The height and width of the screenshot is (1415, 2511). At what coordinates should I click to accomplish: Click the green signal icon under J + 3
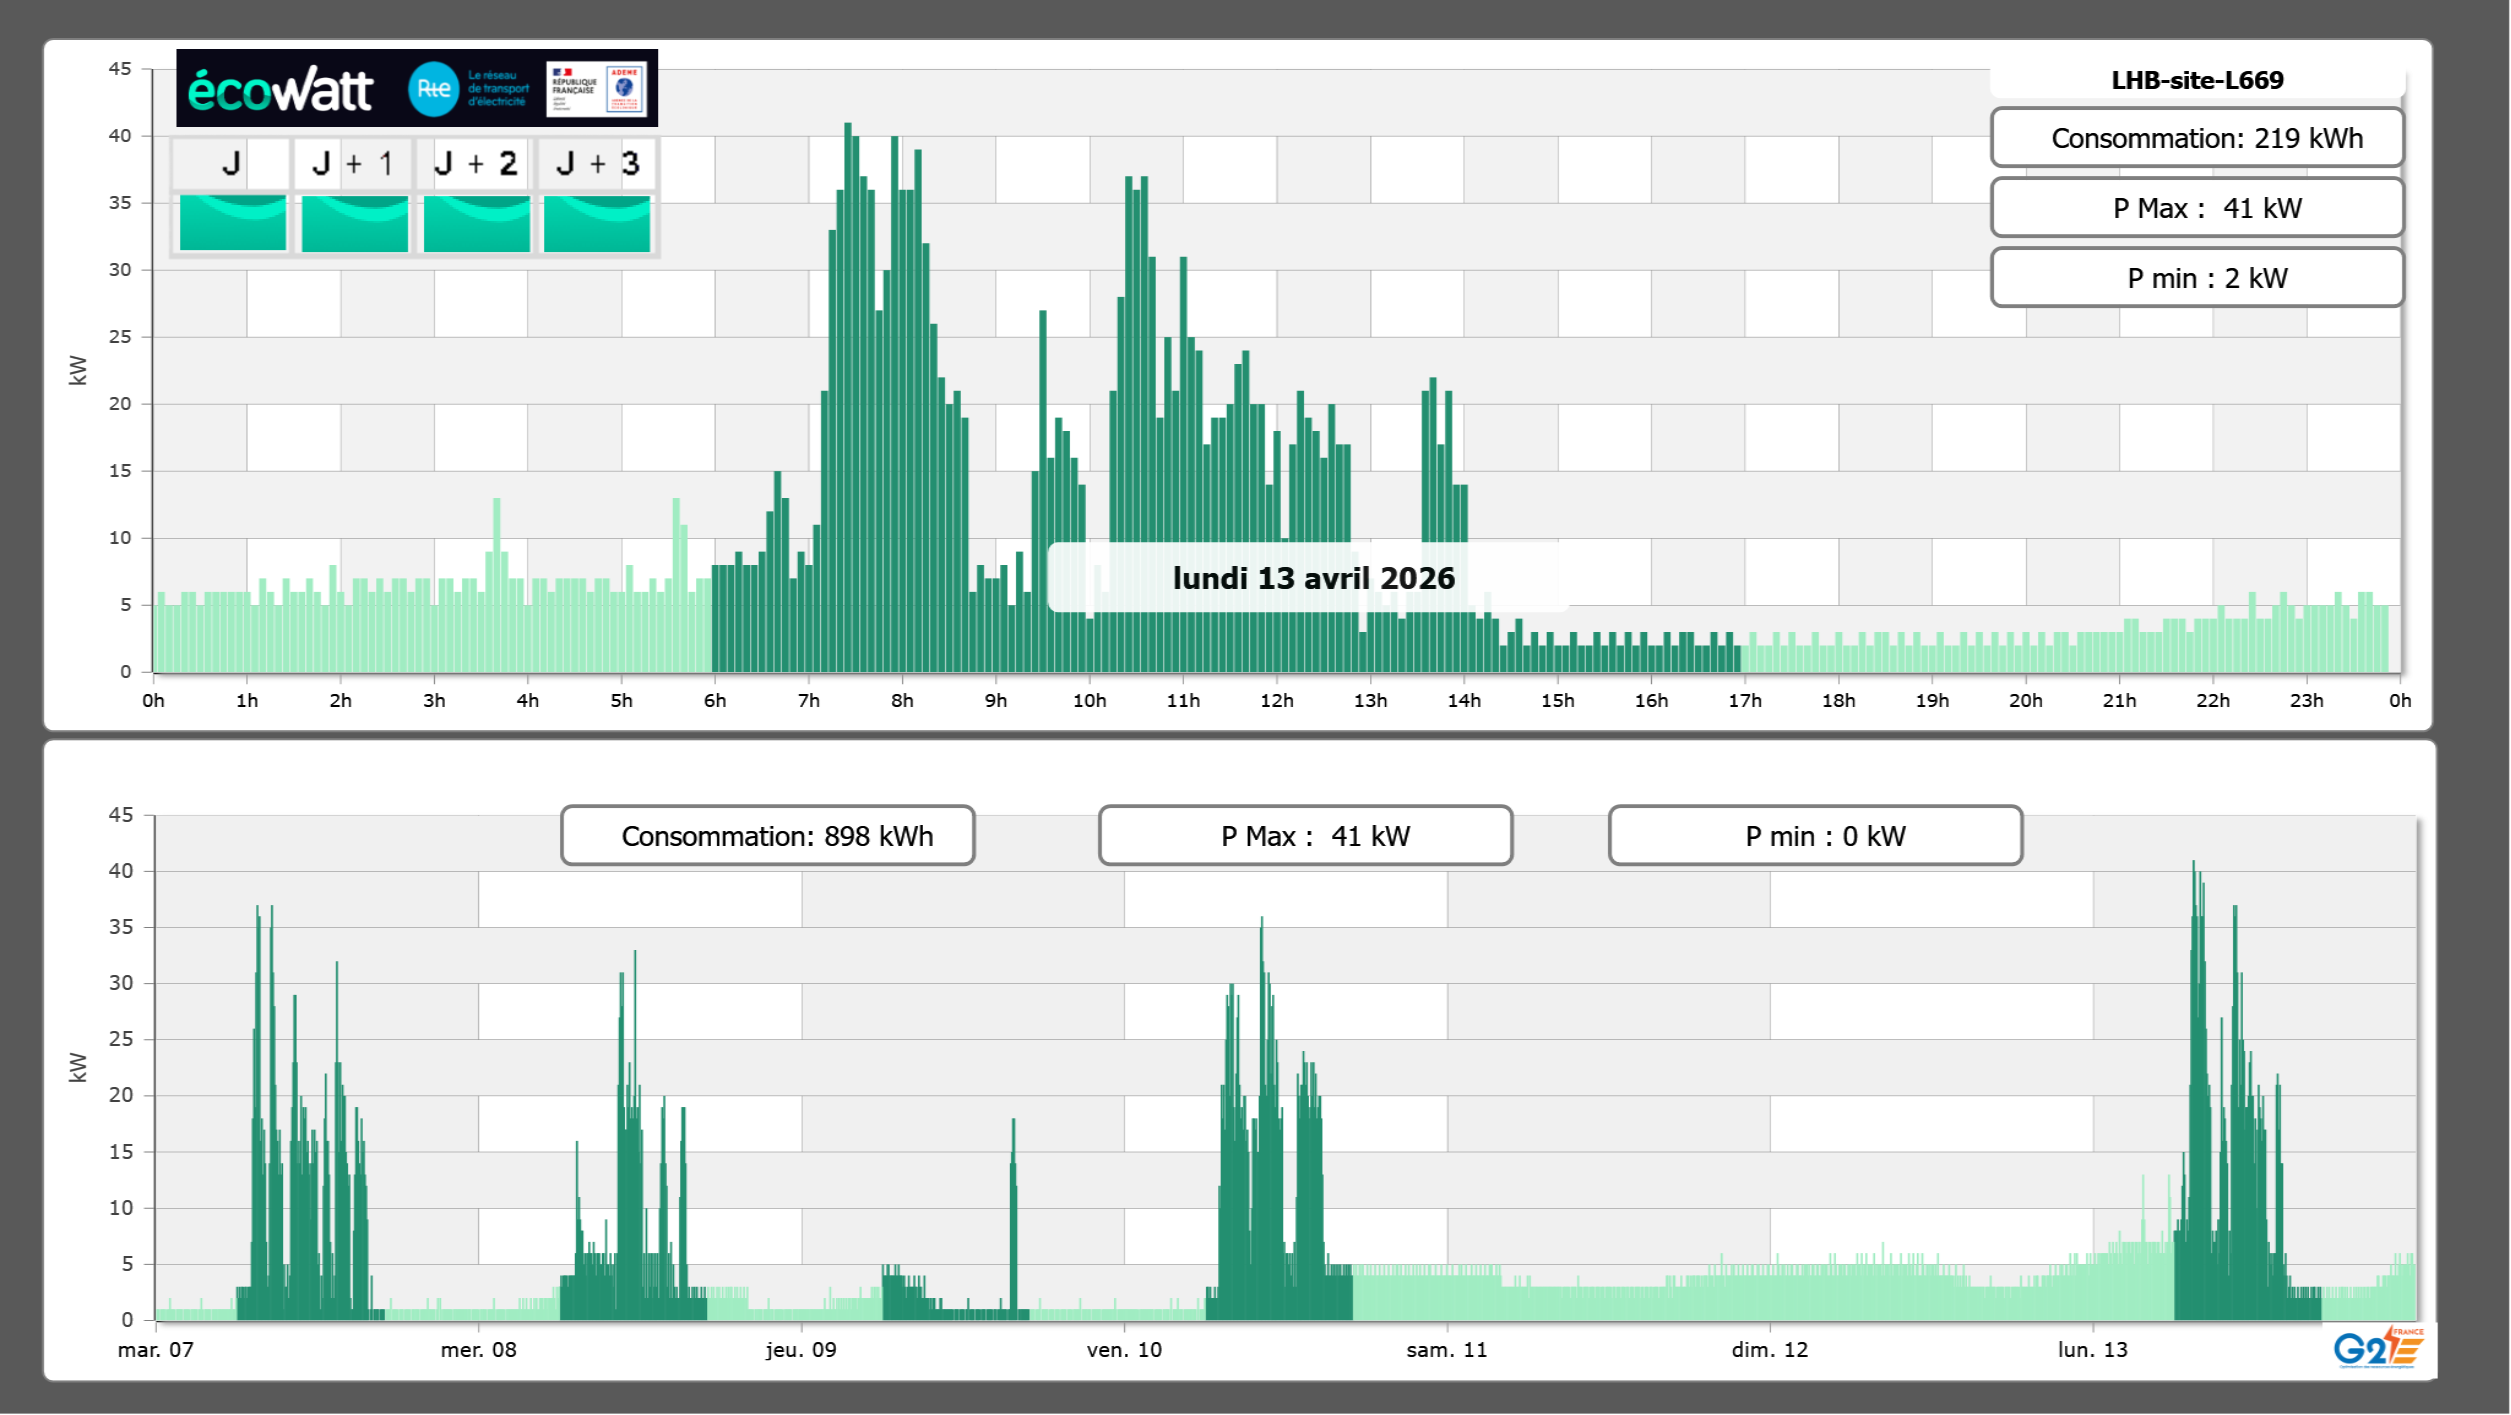(x=597, y=223)
